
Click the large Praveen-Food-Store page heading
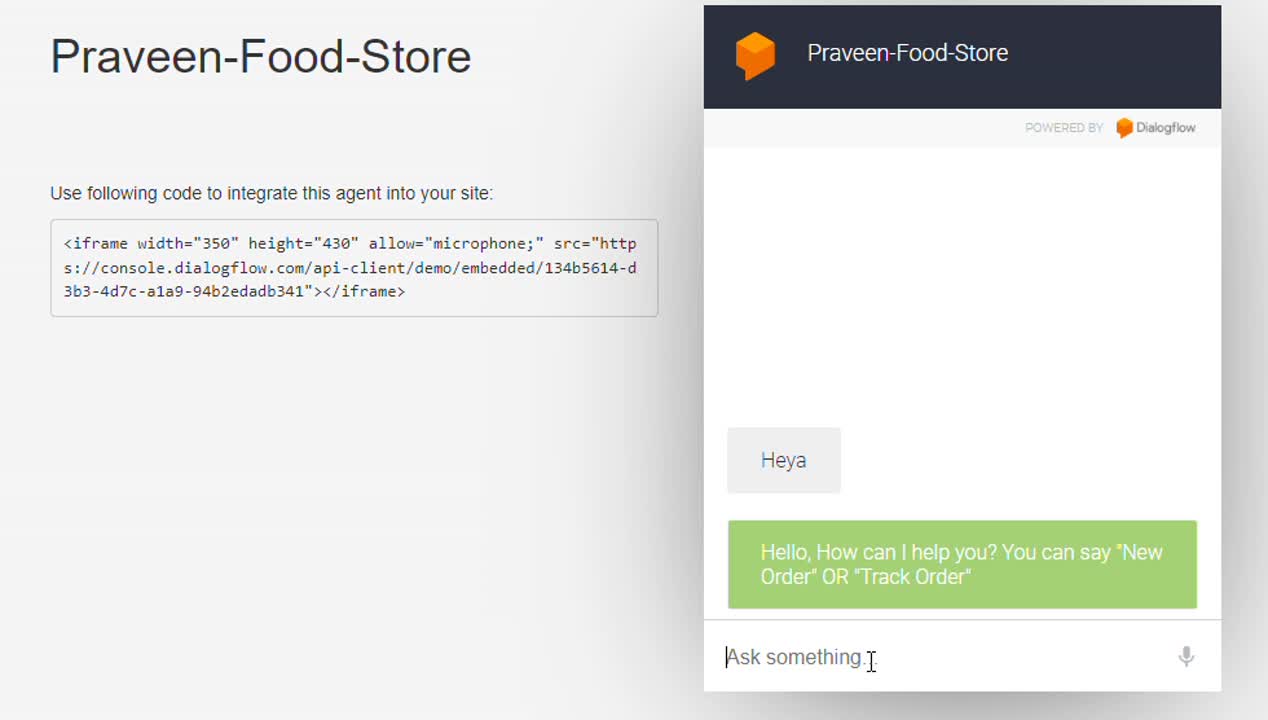261,56
